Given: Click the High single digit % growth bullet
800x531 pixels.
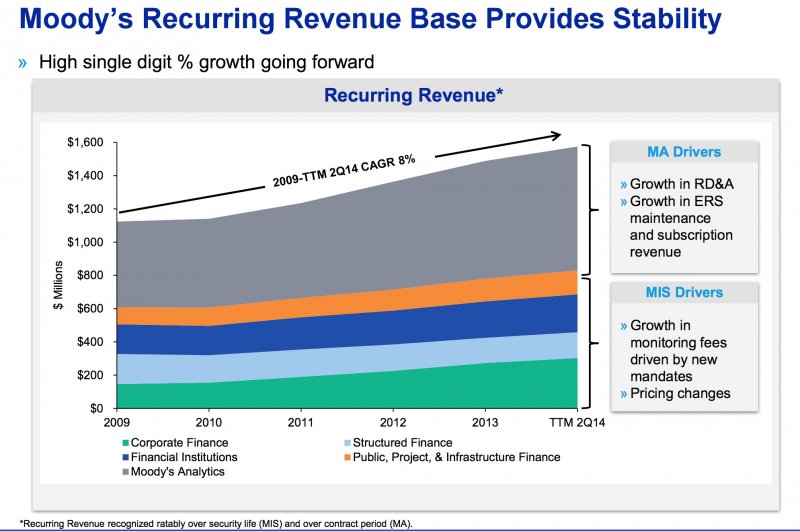Looking at the screenshot, I should click(207, 62).
